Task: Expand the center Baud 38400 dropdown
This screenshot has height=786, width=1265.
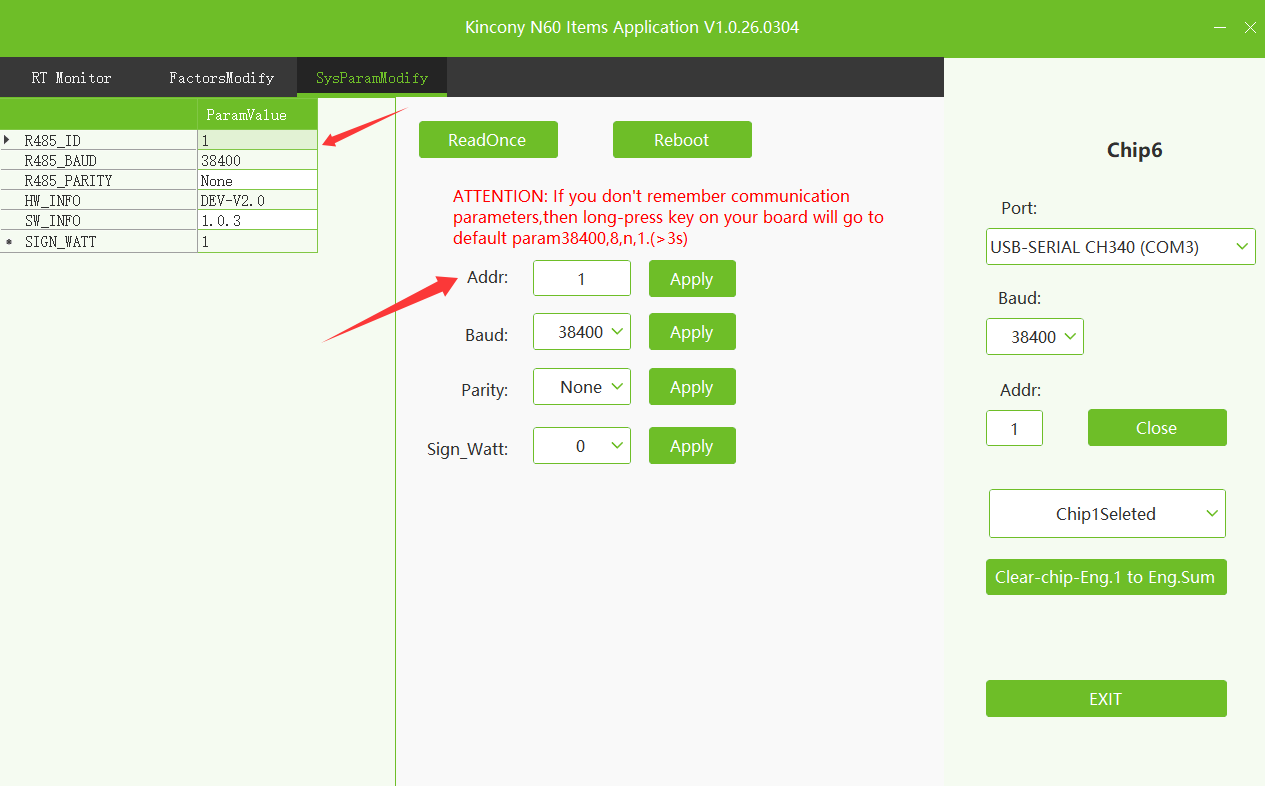Action: tap(582, 332)
